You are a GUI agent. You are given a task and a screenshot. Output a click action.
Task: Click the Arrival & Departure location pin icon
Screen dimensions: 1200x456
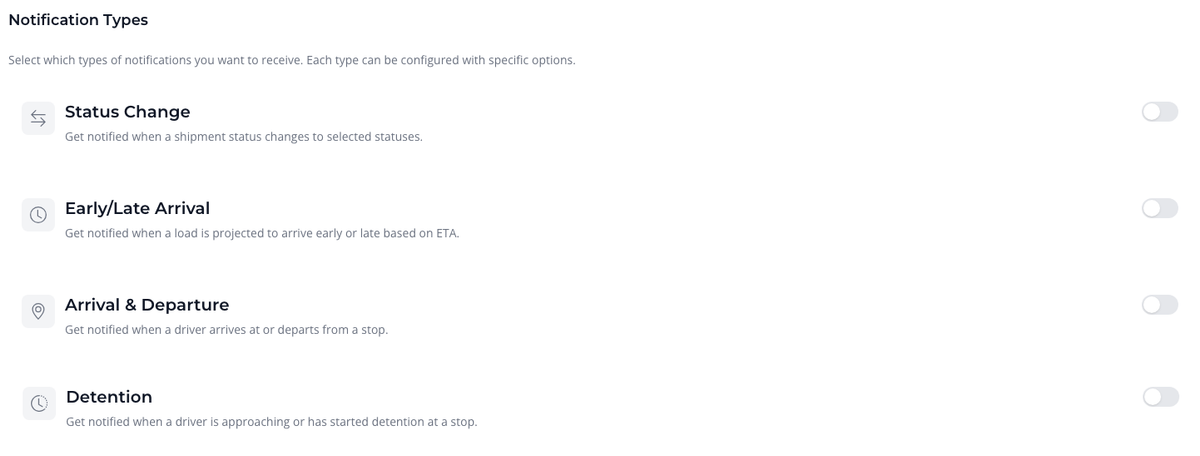pyautogui.click(x=38, y=311)
